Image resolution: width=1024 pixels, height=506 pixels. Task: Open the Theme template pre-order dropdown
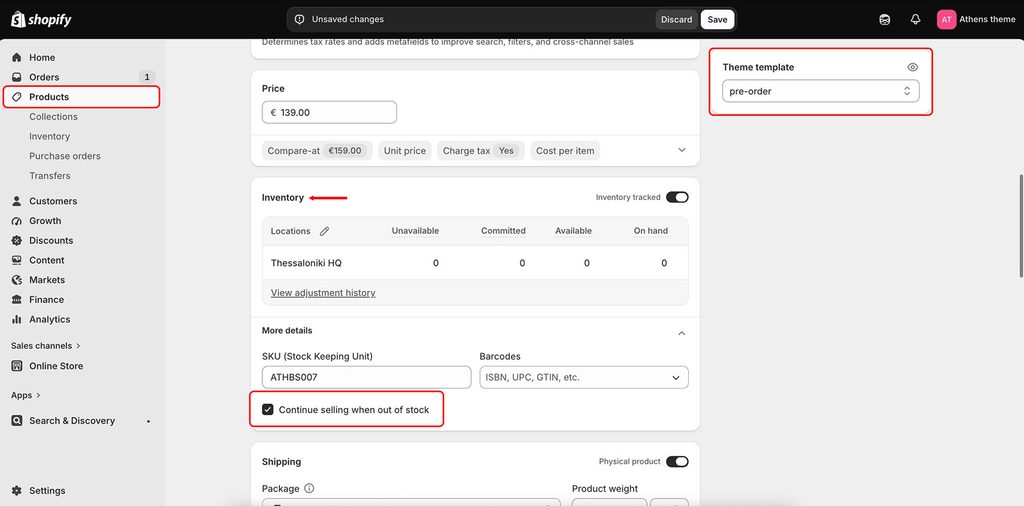click(820, 91)
